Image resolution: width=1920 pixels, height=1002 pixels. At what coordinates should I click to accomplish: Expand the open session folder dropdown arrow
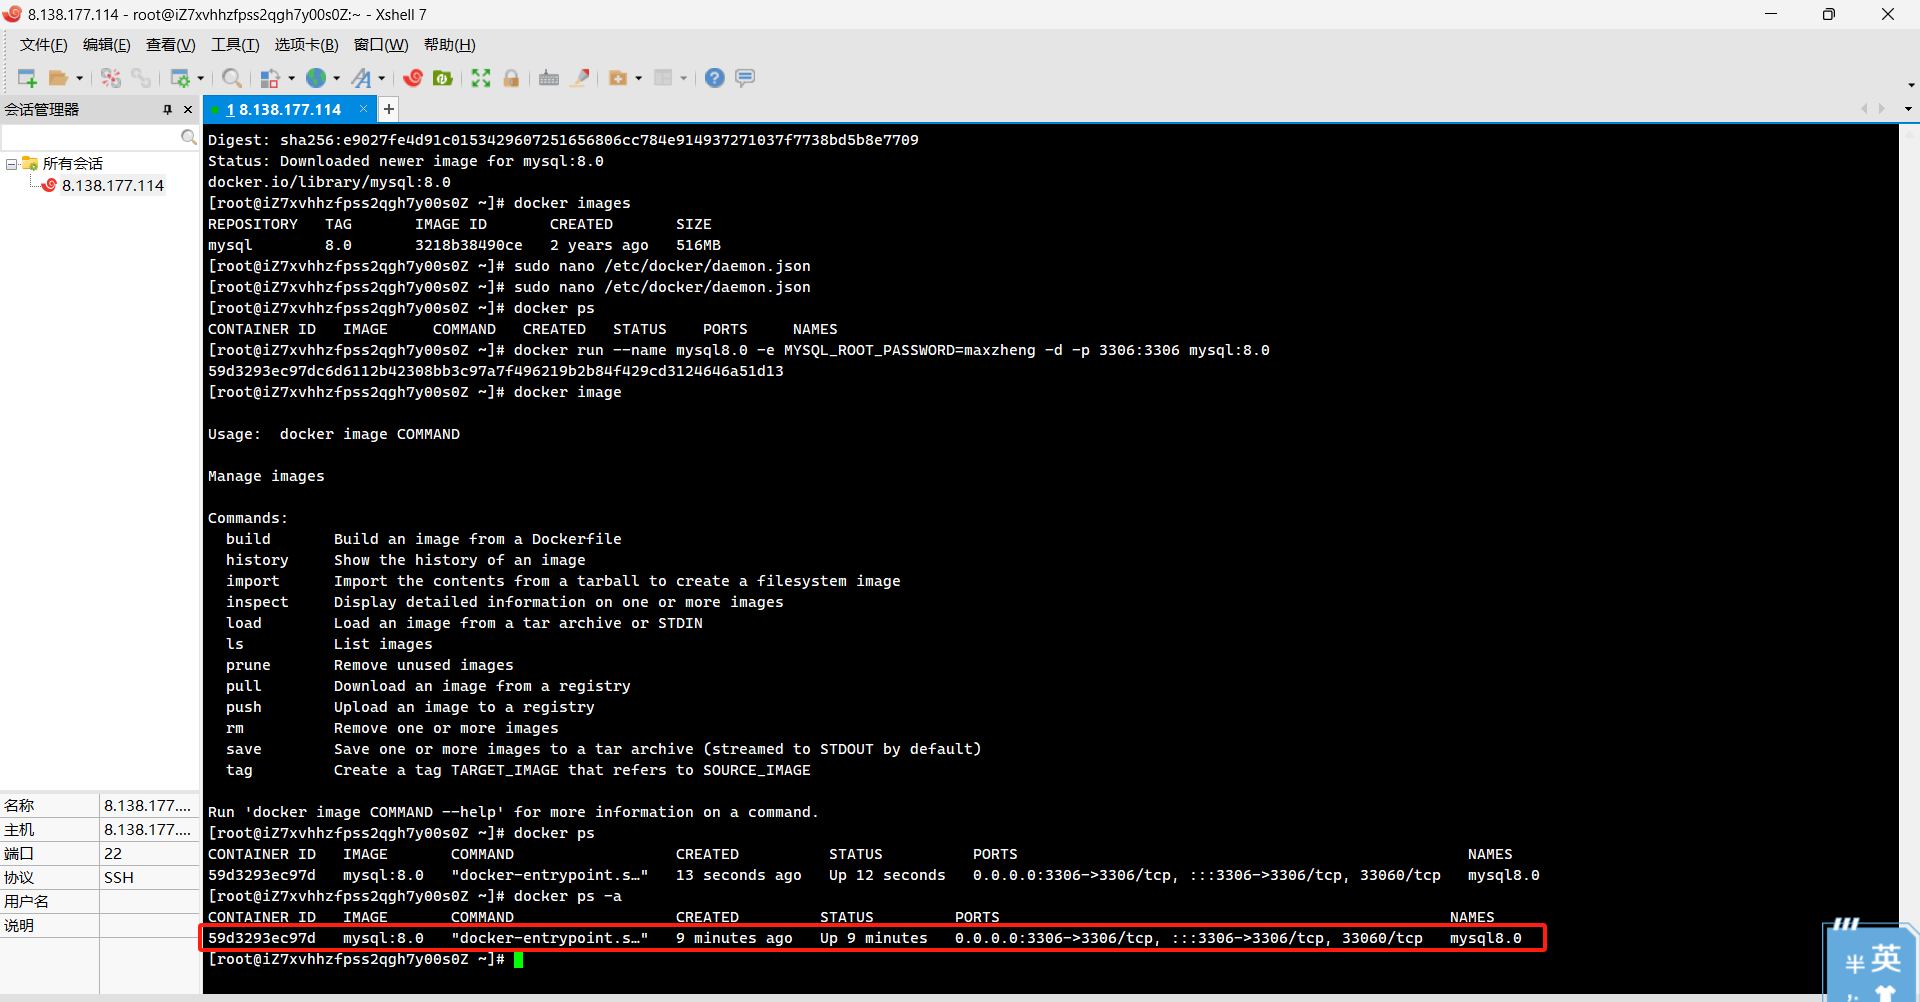coord(79,78)
